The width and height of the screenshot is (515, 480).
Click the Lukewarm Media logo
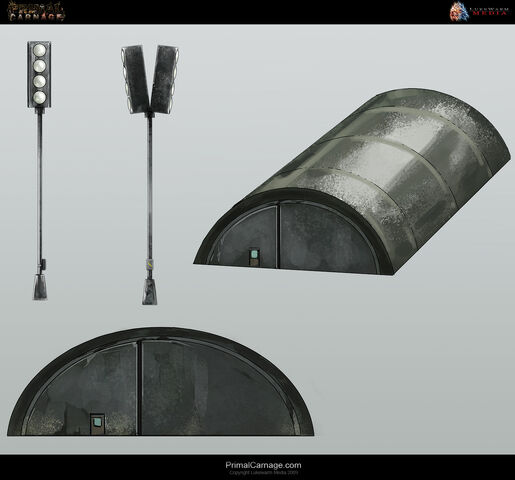pos(479,12)
